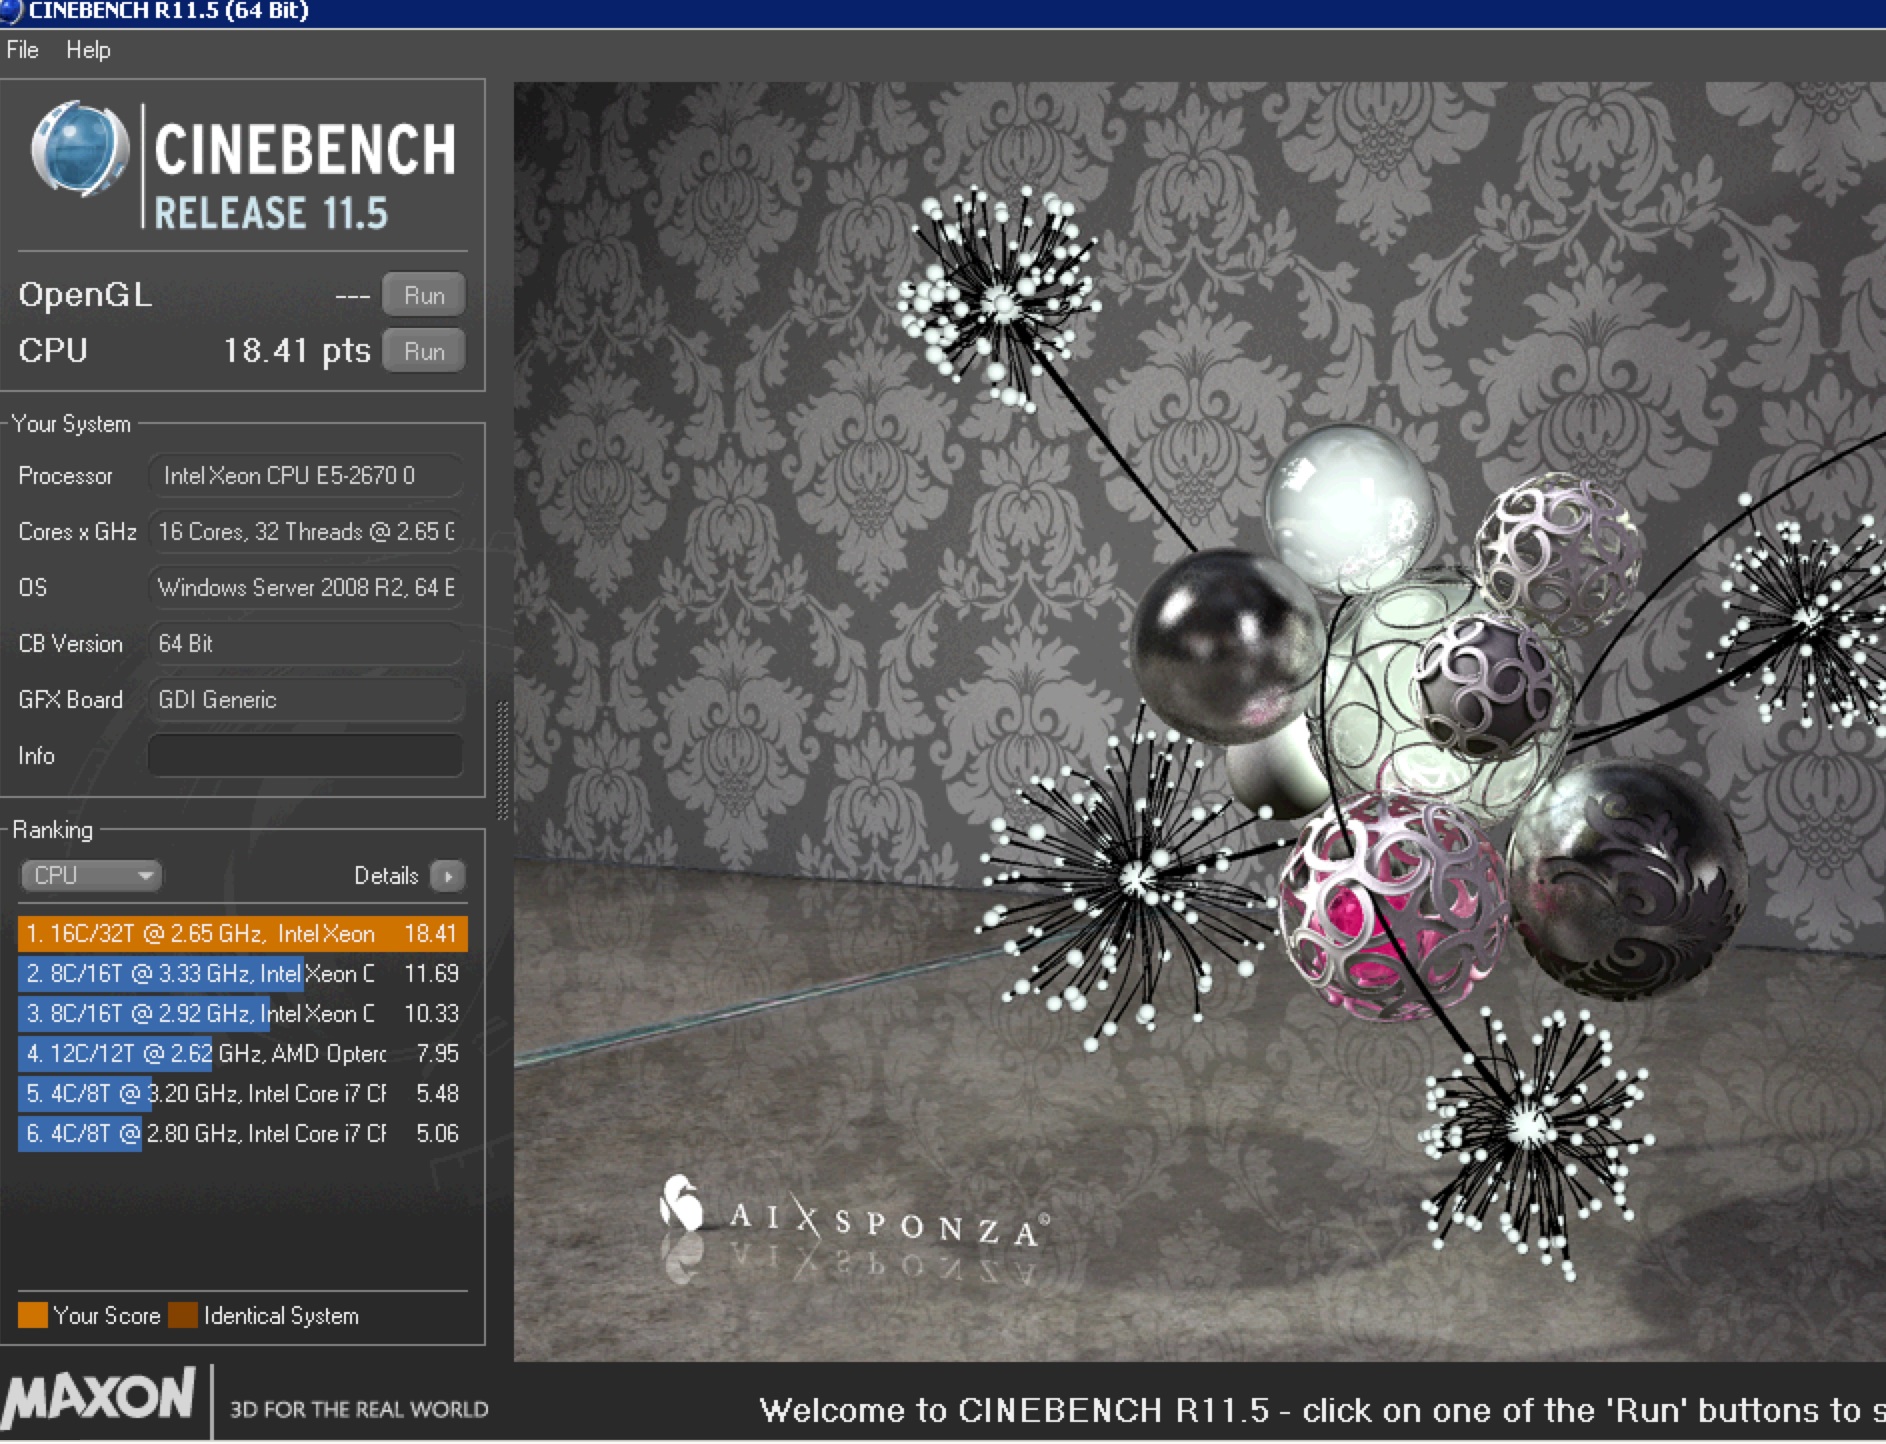The width and height of the screenshot is (1886, 1444).
Task: Click the Cinebench title bar app icon
Action: click(11, 11)
